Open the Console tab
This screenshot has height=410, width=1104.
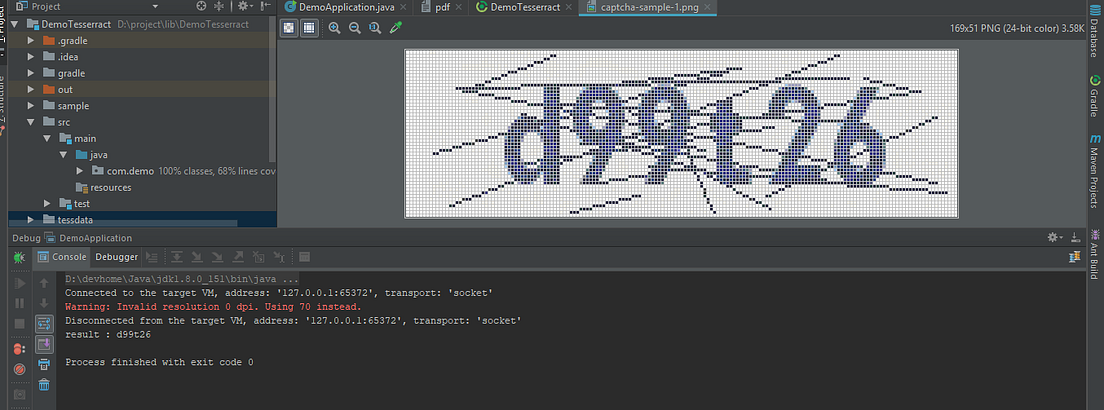[x=63, y=257]
